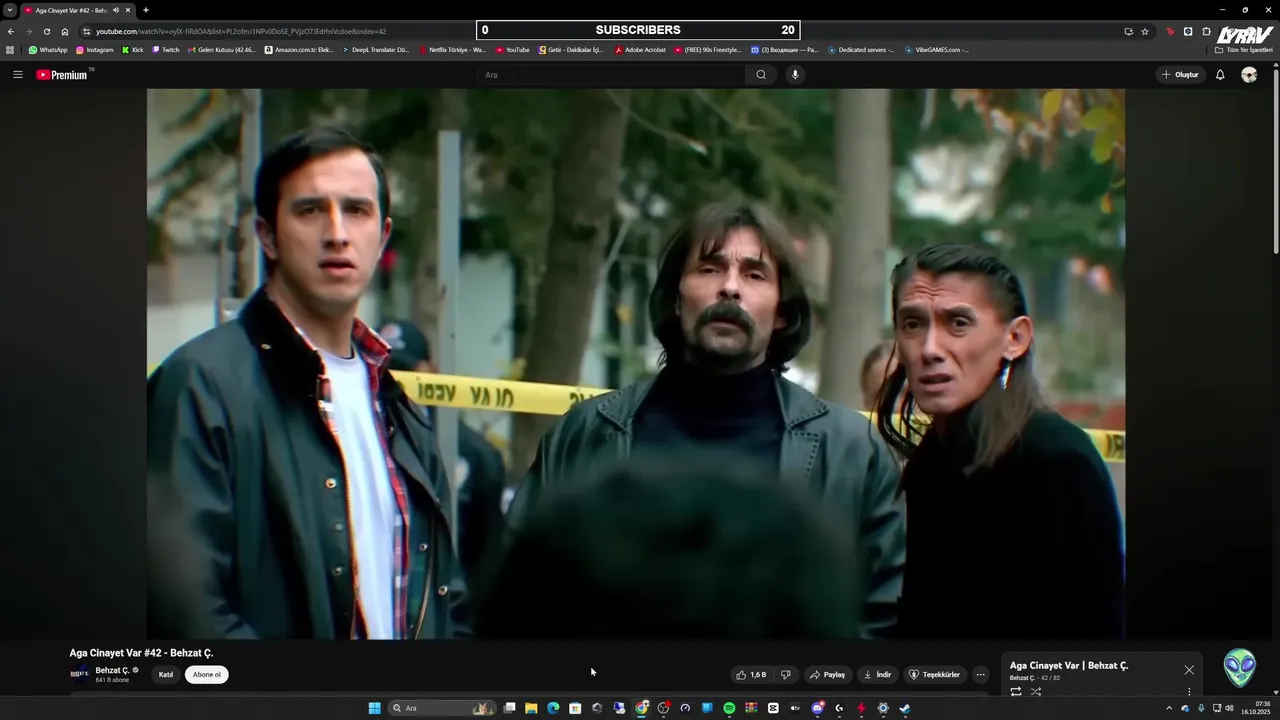The height and width of the screenshot is (720, 1280).
Task: Open Gelen Kutusu Gmail bookmark
Action: (221, 50)
